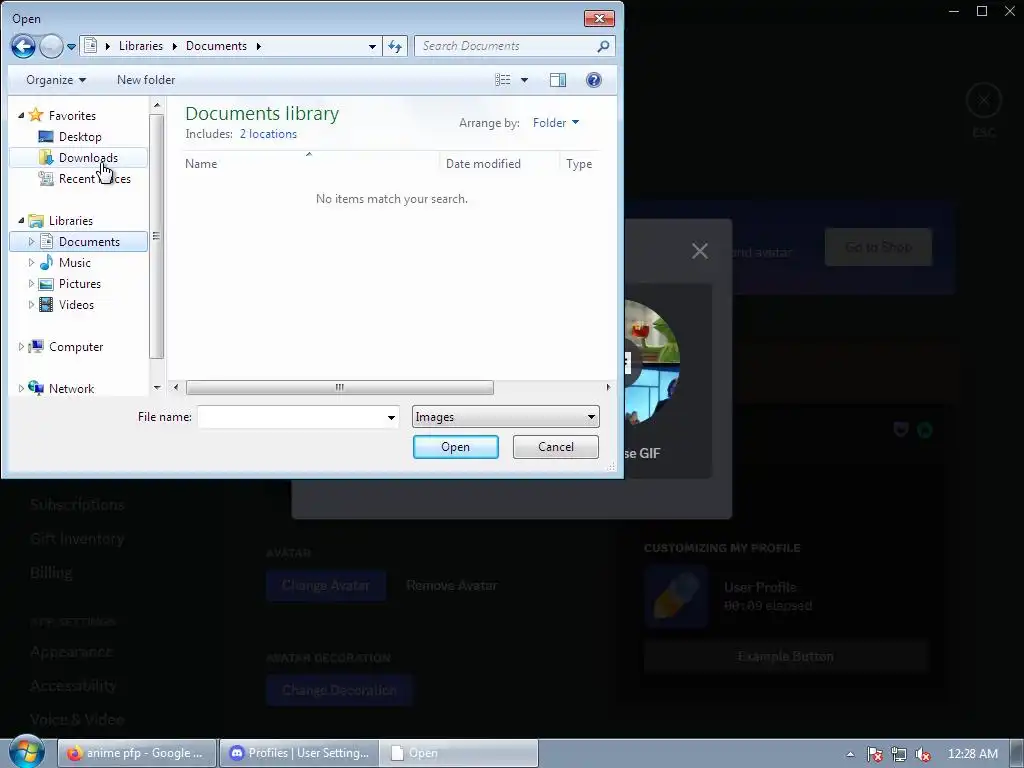Image resolution: width=1024 pixels, height=768 pixels.
Task: Click the document icon in address bar
Action: [91, 46]
